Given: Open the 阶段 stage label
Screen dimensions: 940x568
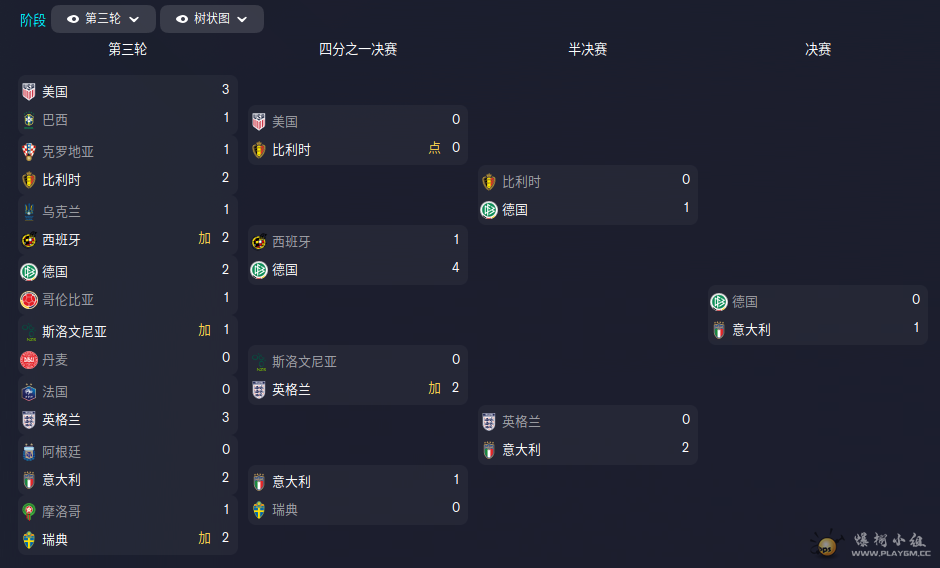Looking at the screenshot, I should tap(33, 20).
